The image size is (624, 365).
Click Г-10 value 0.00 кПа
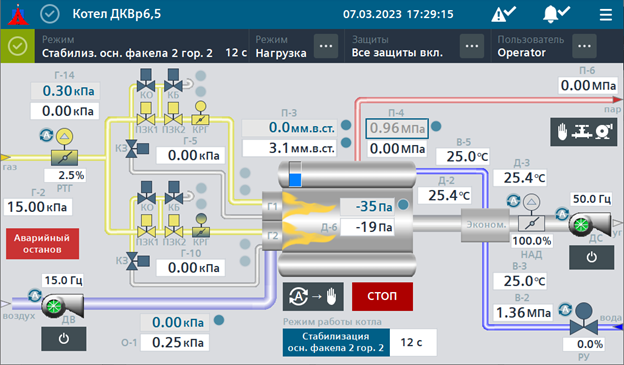[191, 268]
